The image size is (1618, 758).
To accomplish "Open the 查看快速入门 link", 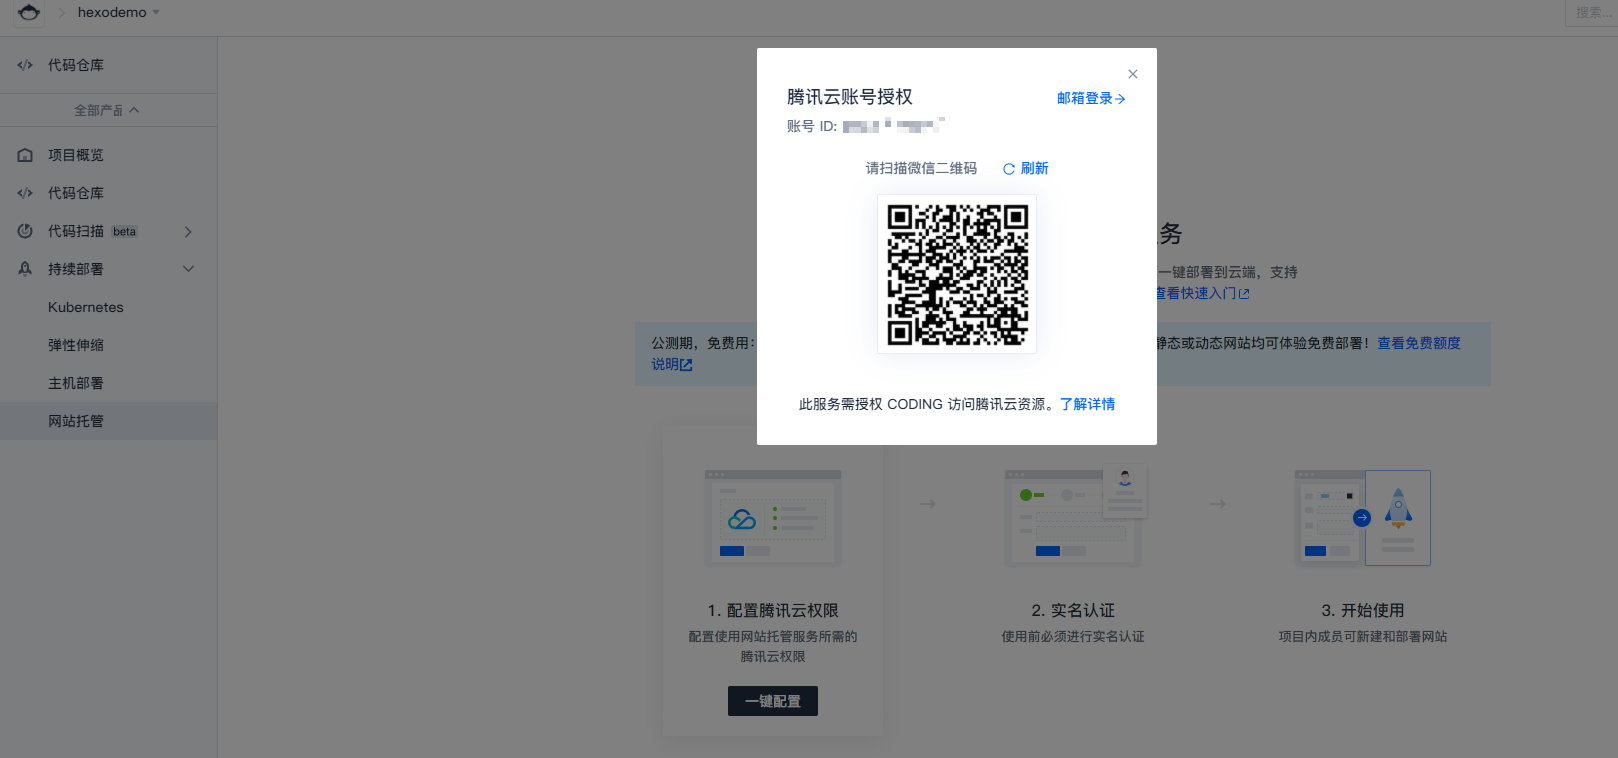I will (x=1203, y=293).
